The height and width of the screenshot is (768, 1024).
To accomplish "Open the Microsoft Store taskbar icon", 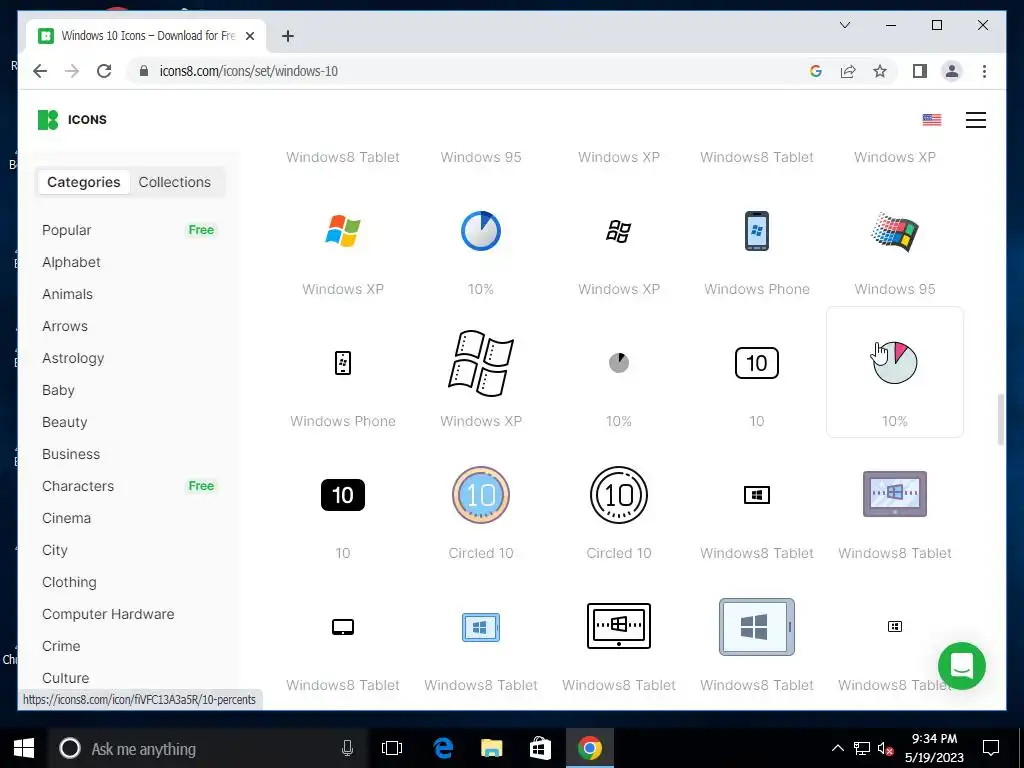I will point(540,748).
